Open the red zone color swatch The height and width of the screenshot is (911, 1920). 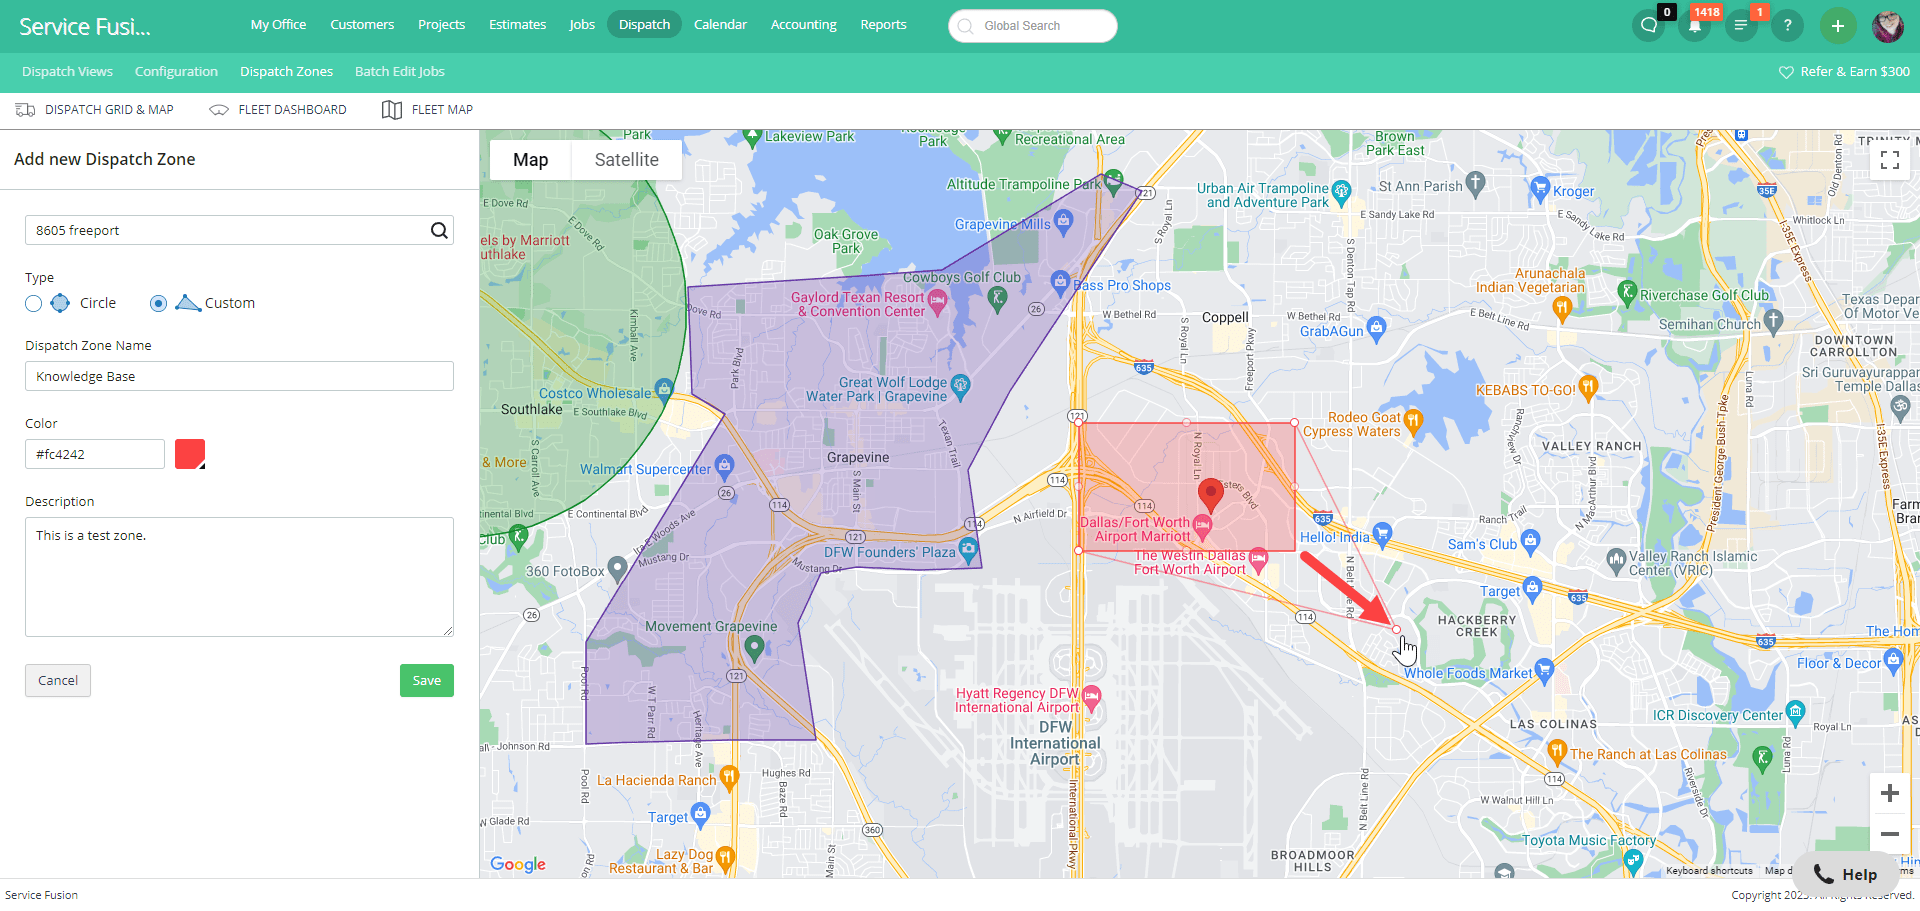190,455
